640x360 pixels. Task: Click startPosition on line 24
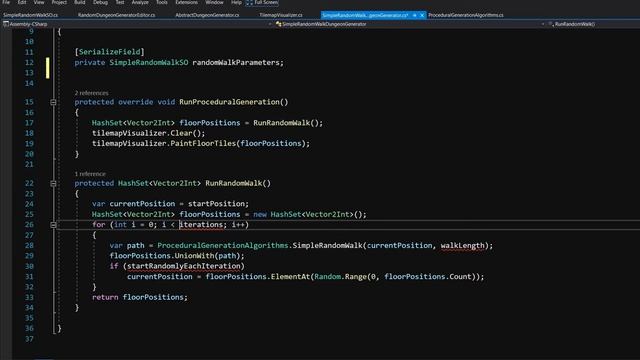(x=216, y=204)
